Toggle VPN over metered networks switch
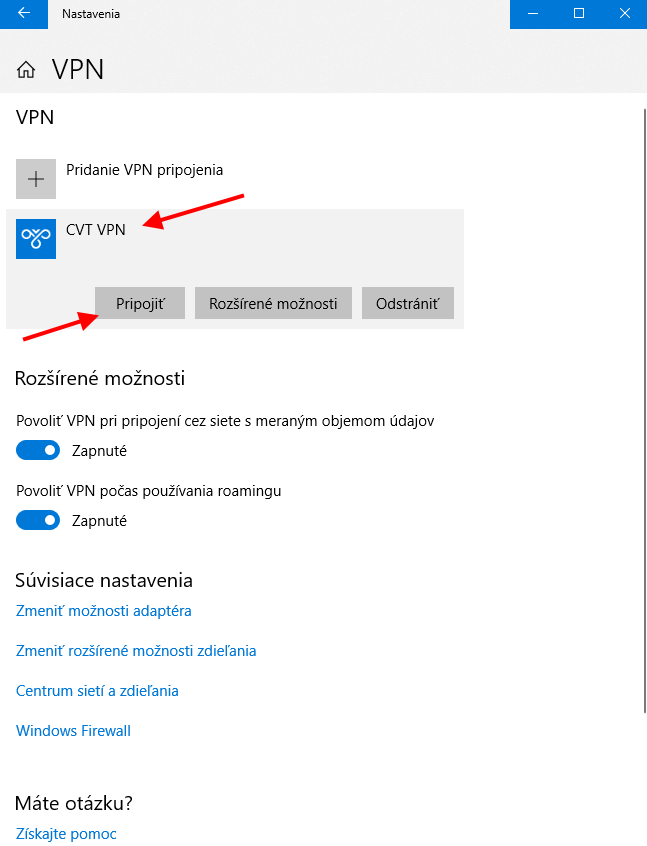647x846 pixels. pyautogui.click(x=38, y=450)
